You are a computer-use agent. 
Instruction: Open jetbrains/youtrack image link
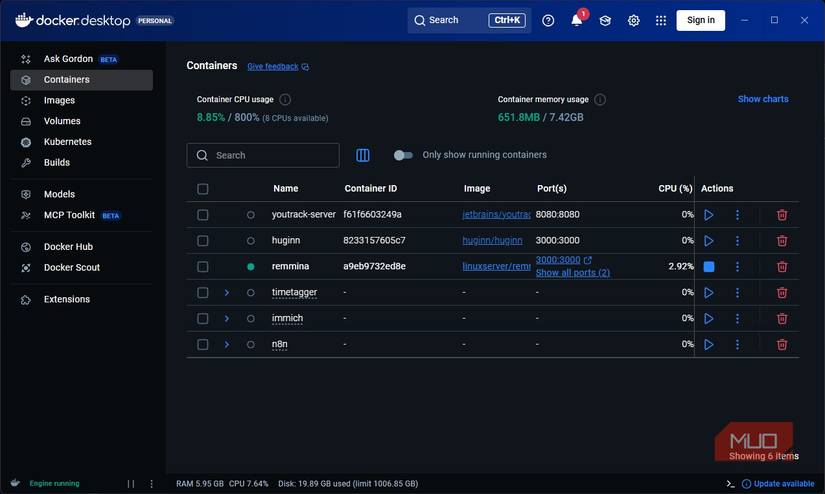496,215
